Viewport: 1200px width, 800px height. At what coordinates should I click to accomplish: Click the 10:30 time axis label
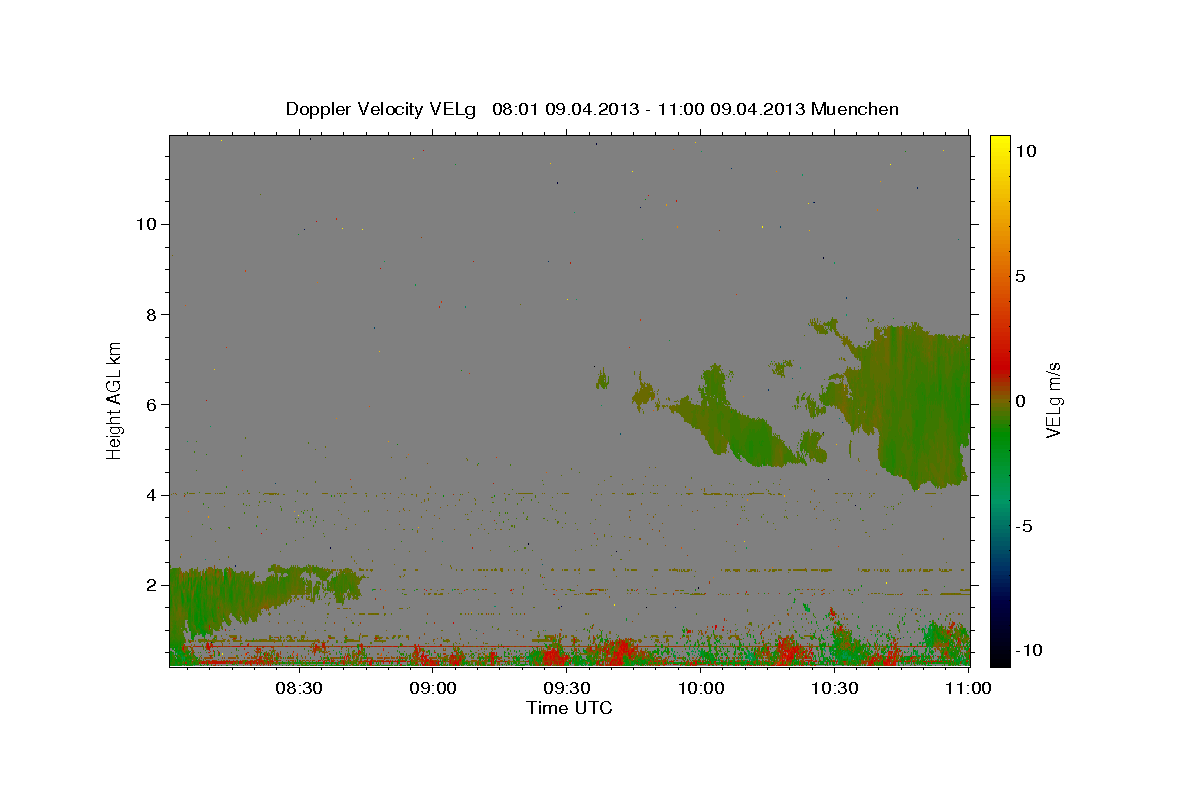pyautogui.click(x=835, y=688)
